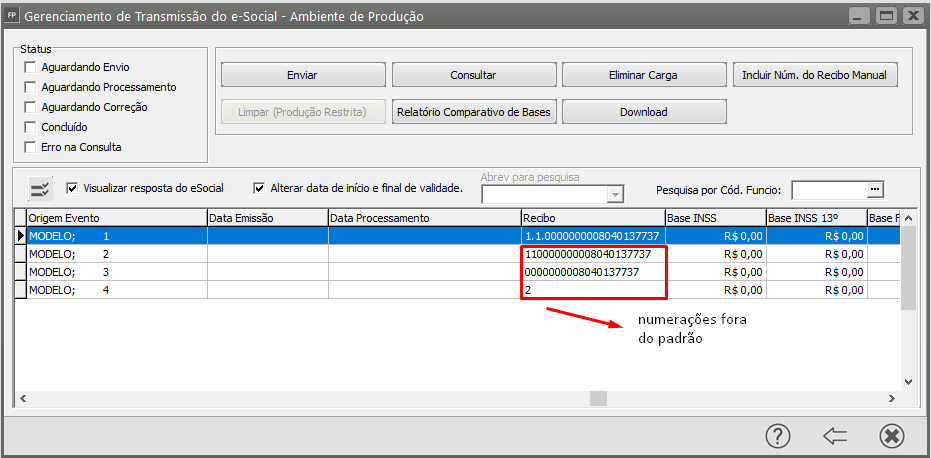Check the Concluído status box
Screen dimensions: 931x458
pos(30,127)
